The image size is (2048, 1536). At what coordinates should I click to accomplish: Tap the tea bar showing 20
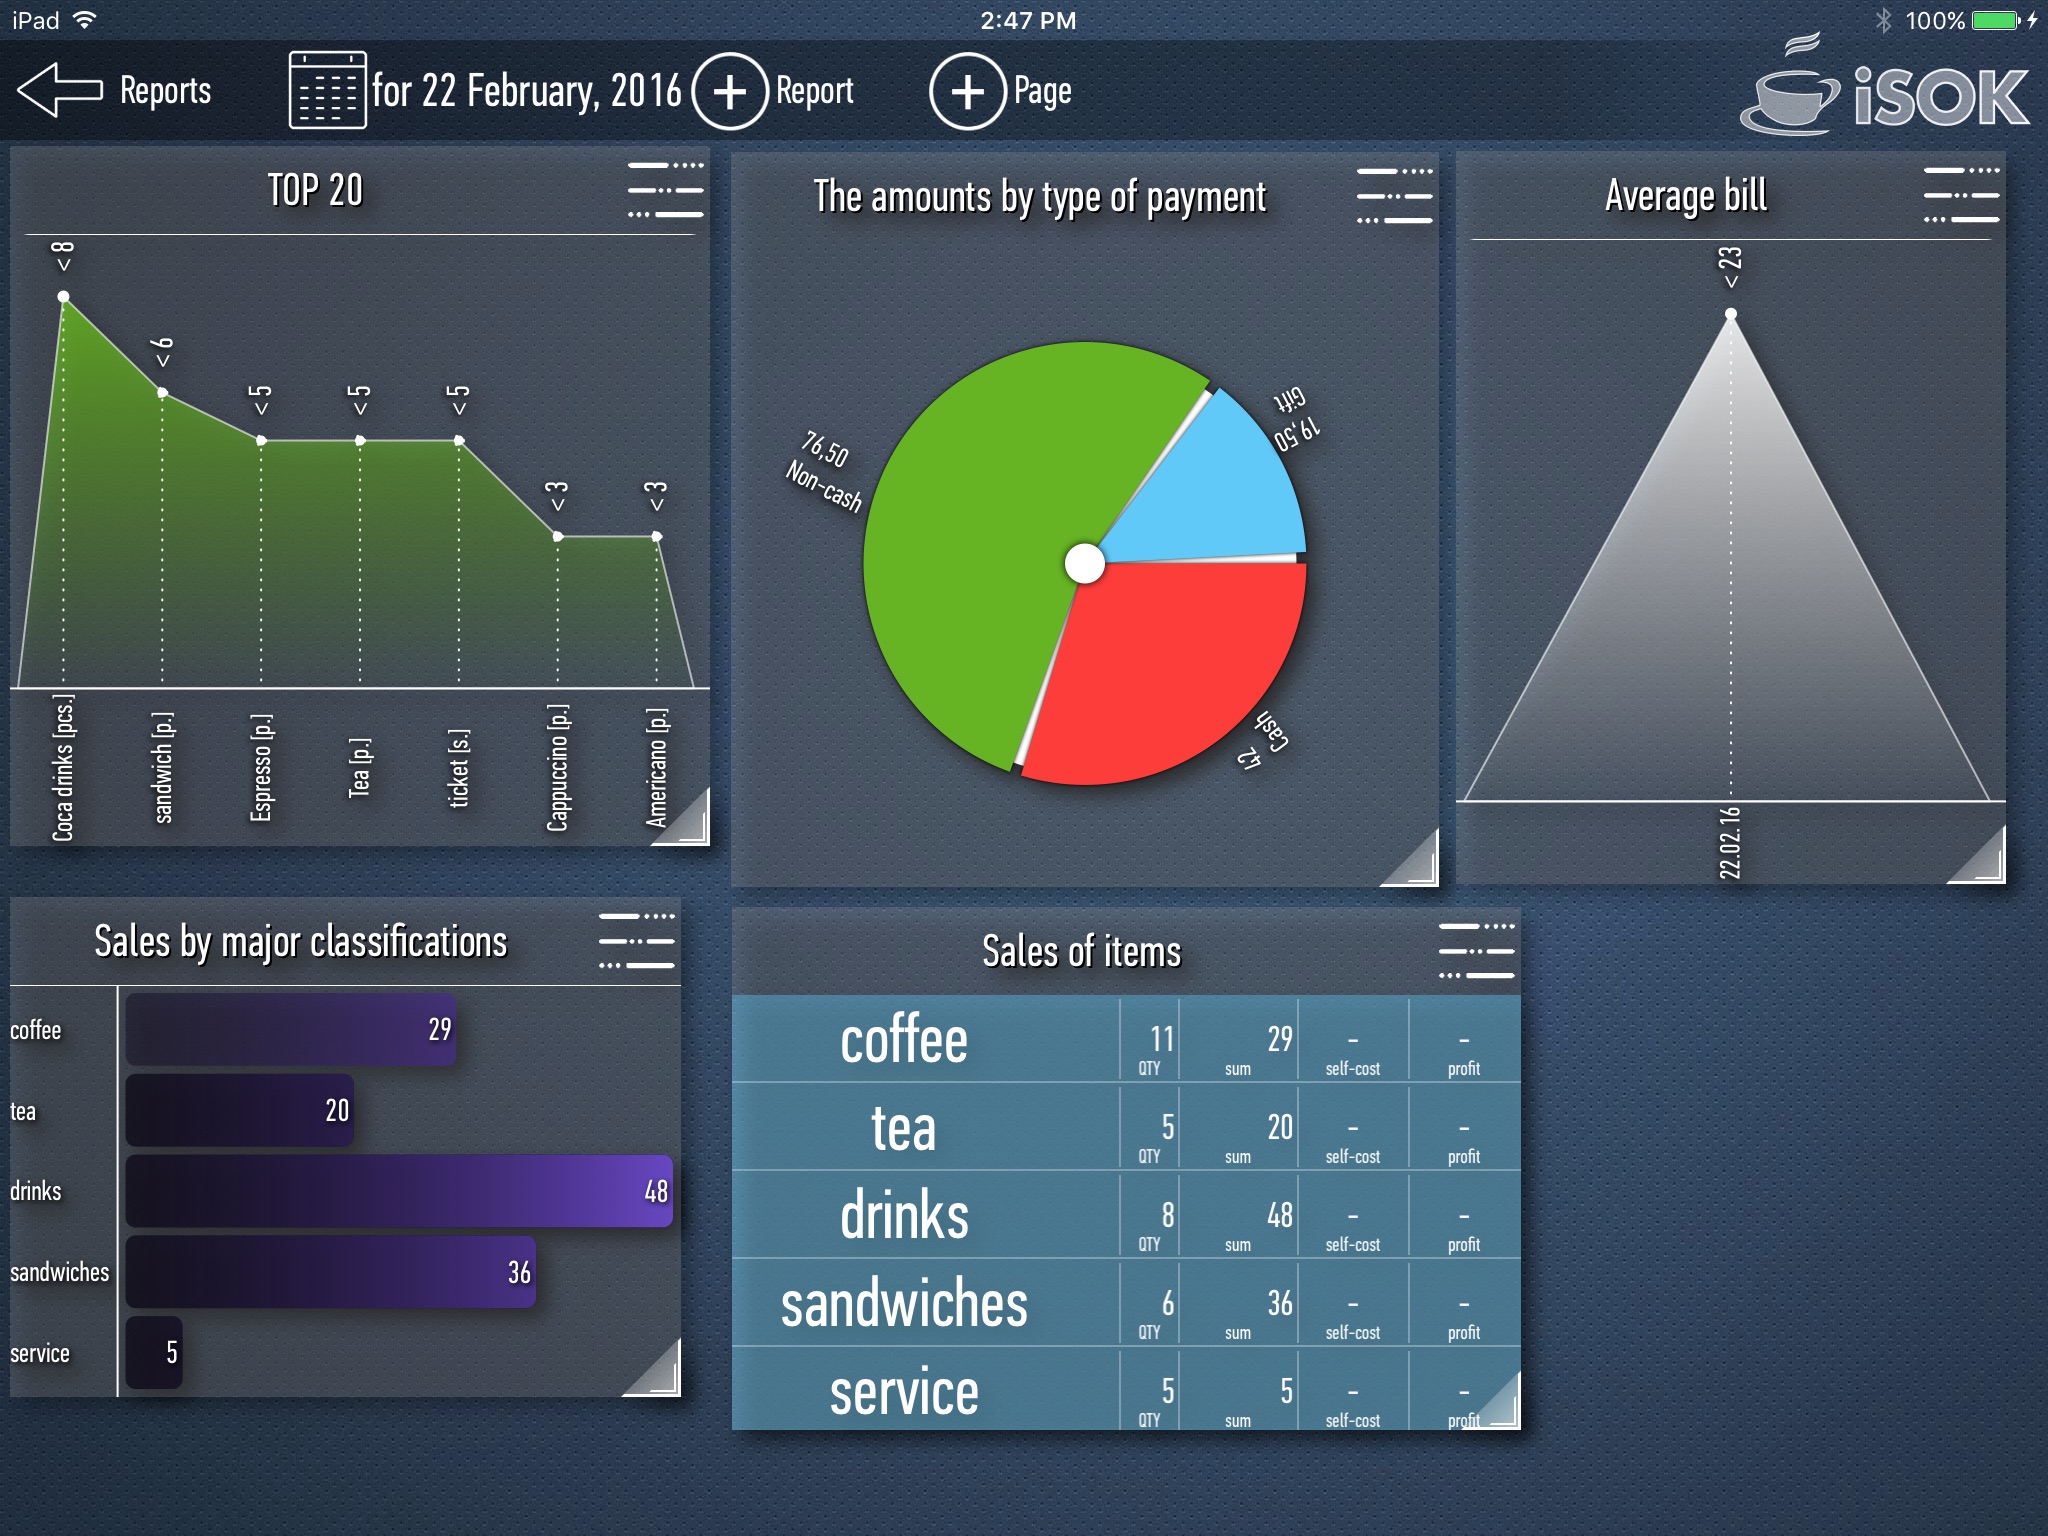240,1110
